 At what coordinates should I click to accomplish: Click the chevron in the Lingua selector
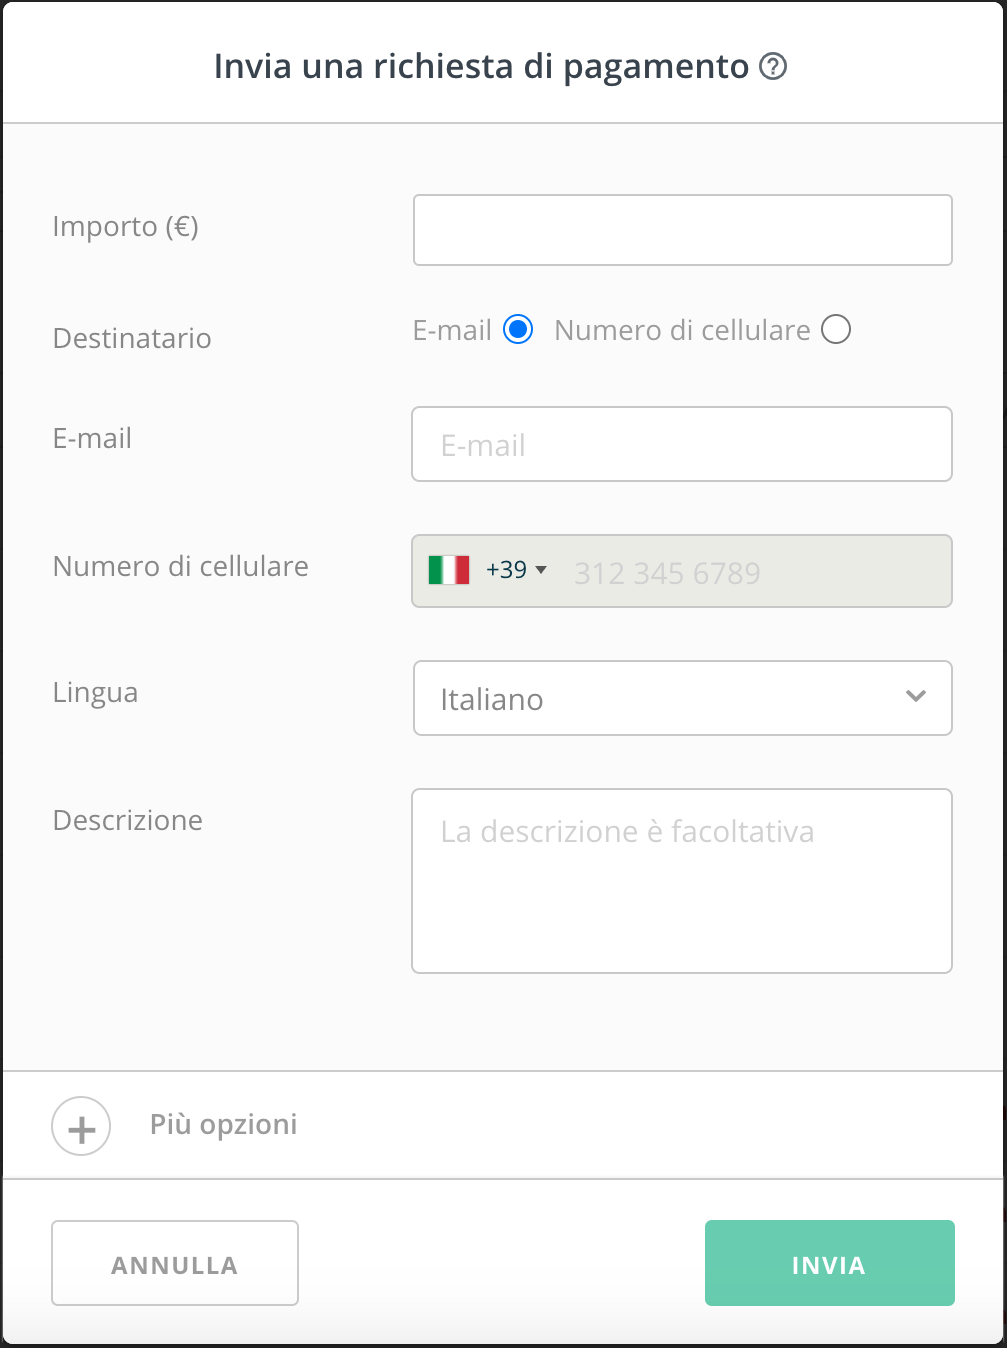(x=914, y=698)
